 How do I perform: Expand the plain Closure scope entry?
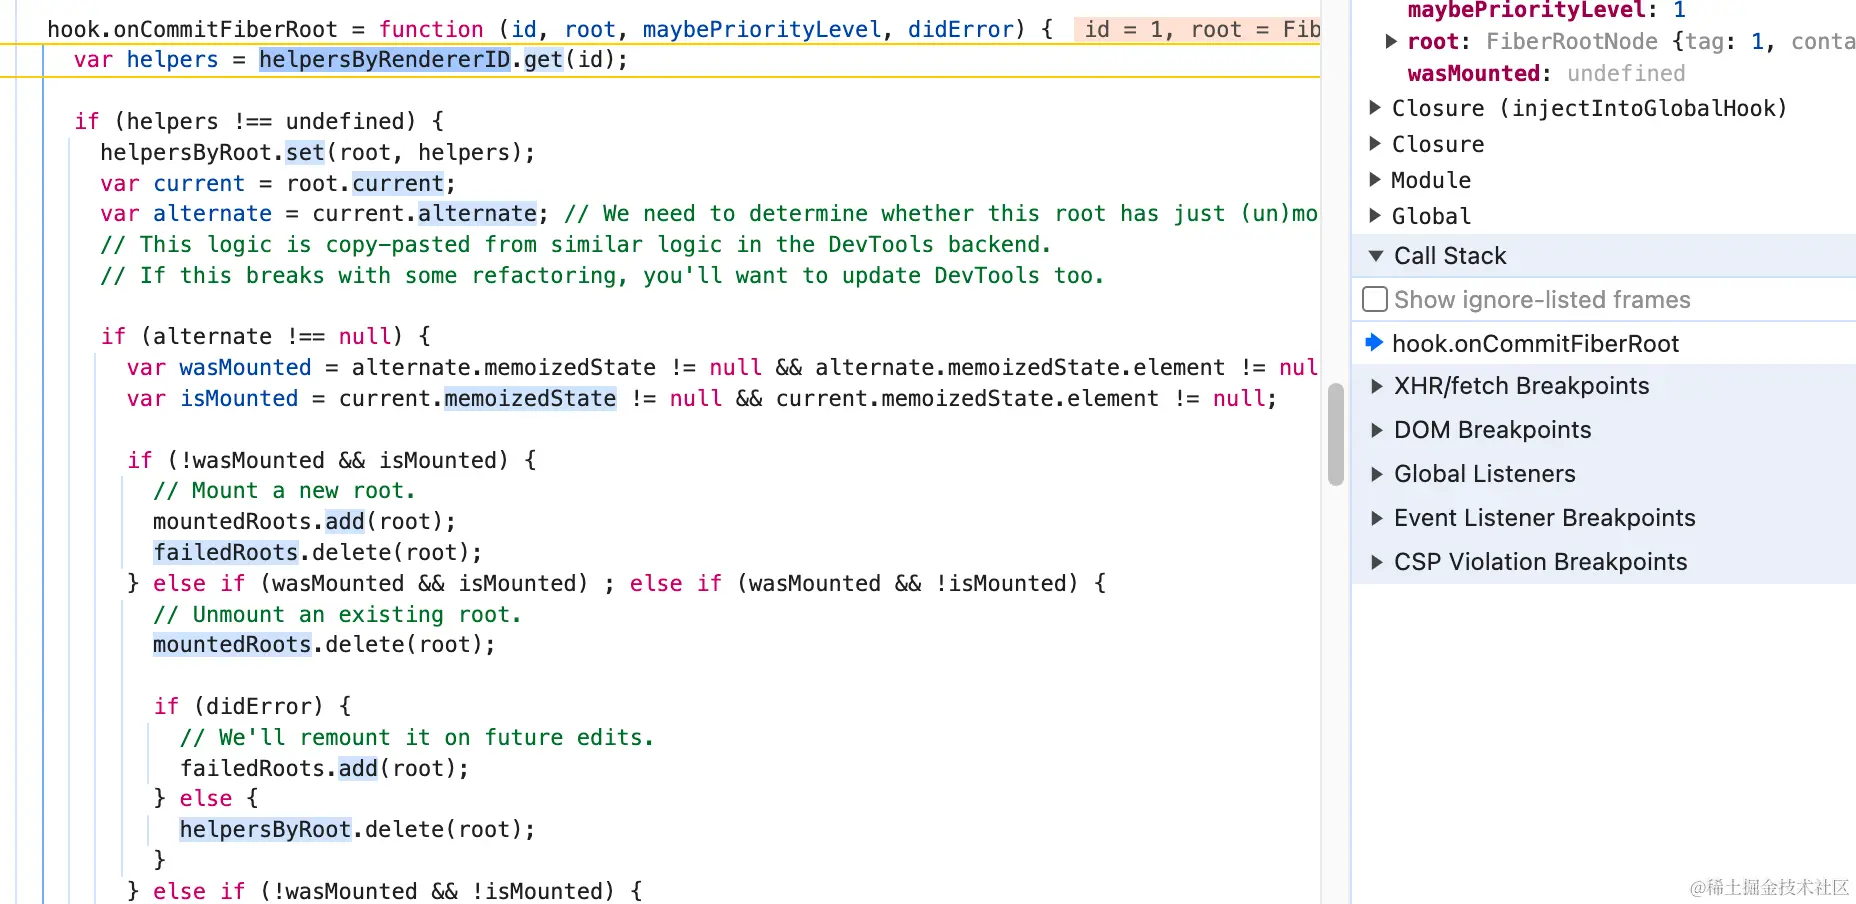coord(1375,144)
